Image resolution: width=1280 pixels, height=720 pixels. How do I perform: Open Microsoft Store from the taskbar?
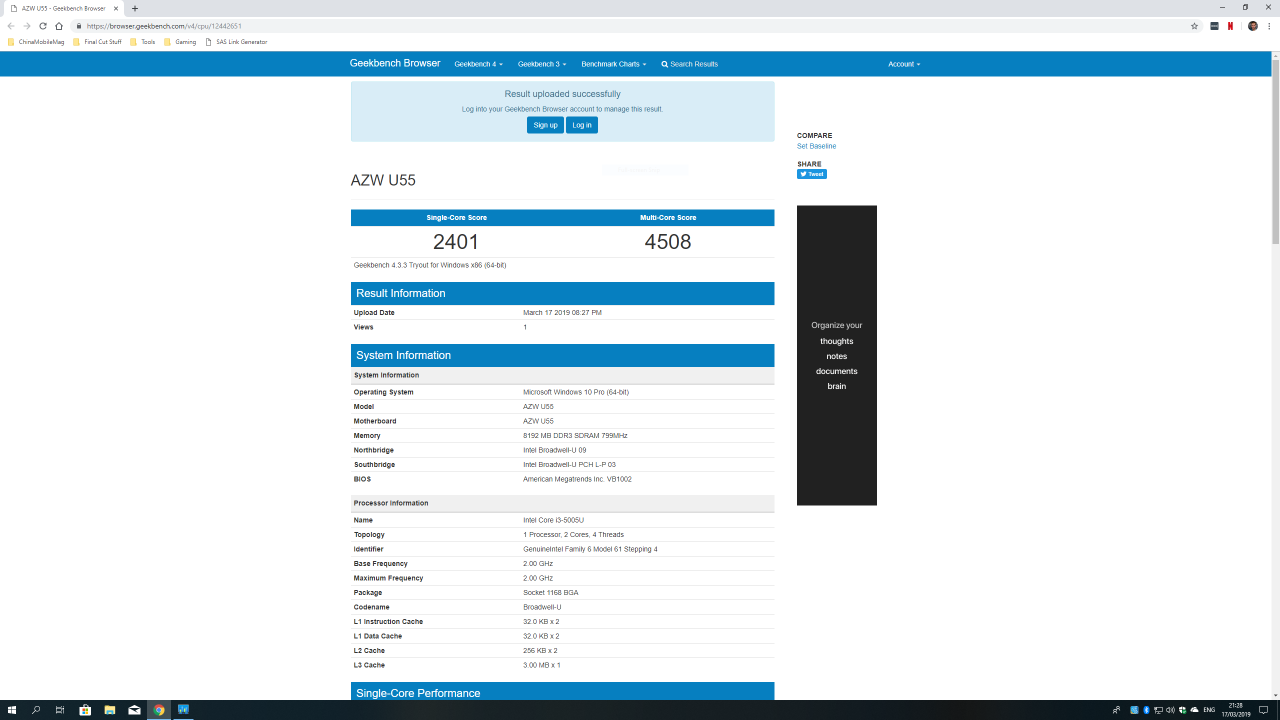click(x=85, y=710)
